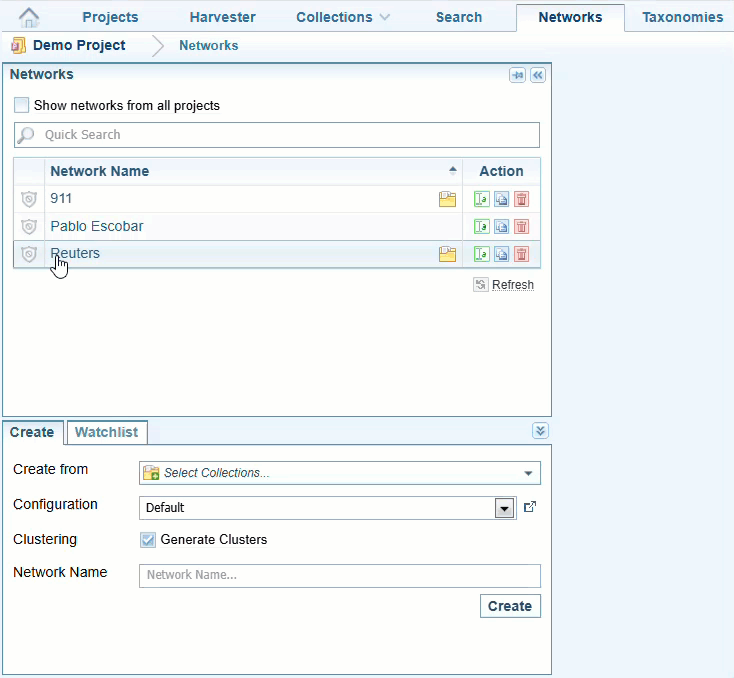The height and width of the screenshot is (678, 734).
Task: Switch to the Watchlist tab
Action: pos(108,432)
